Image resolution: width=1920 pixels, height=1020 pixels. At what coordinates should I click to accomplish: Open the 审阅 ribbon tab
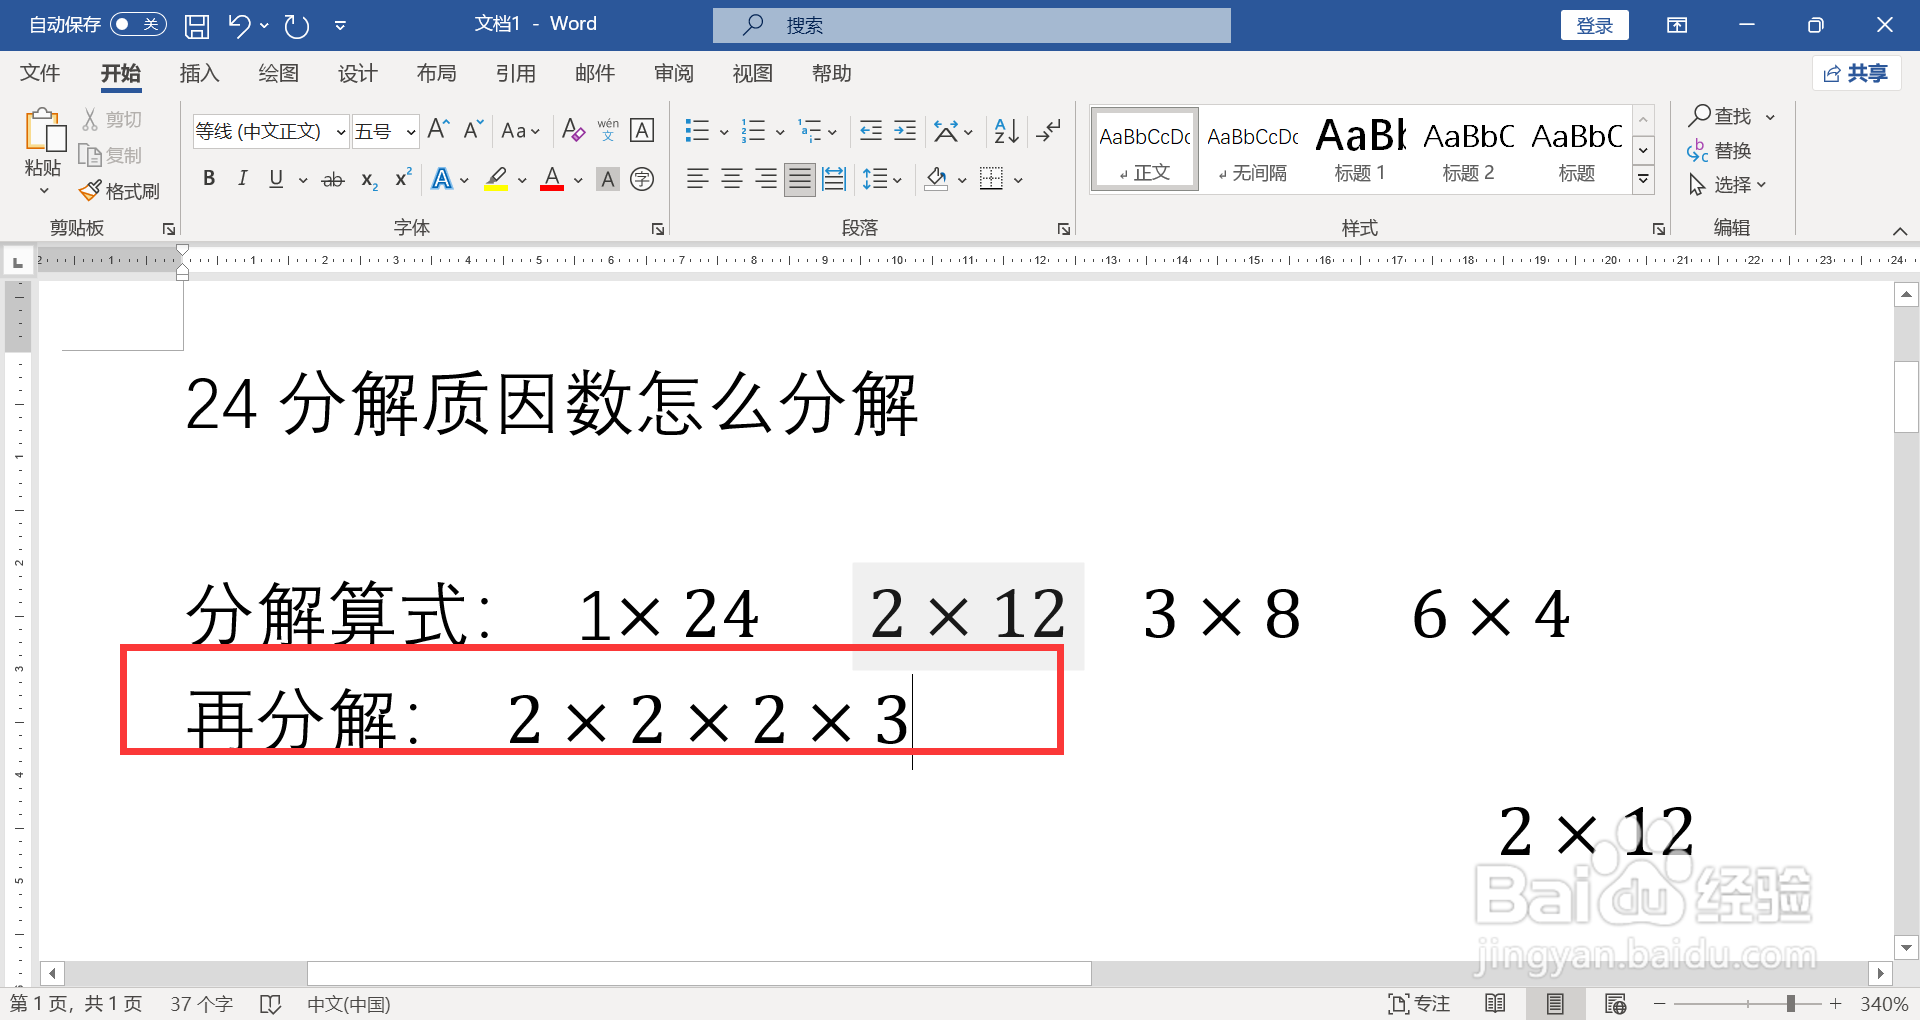673,73
